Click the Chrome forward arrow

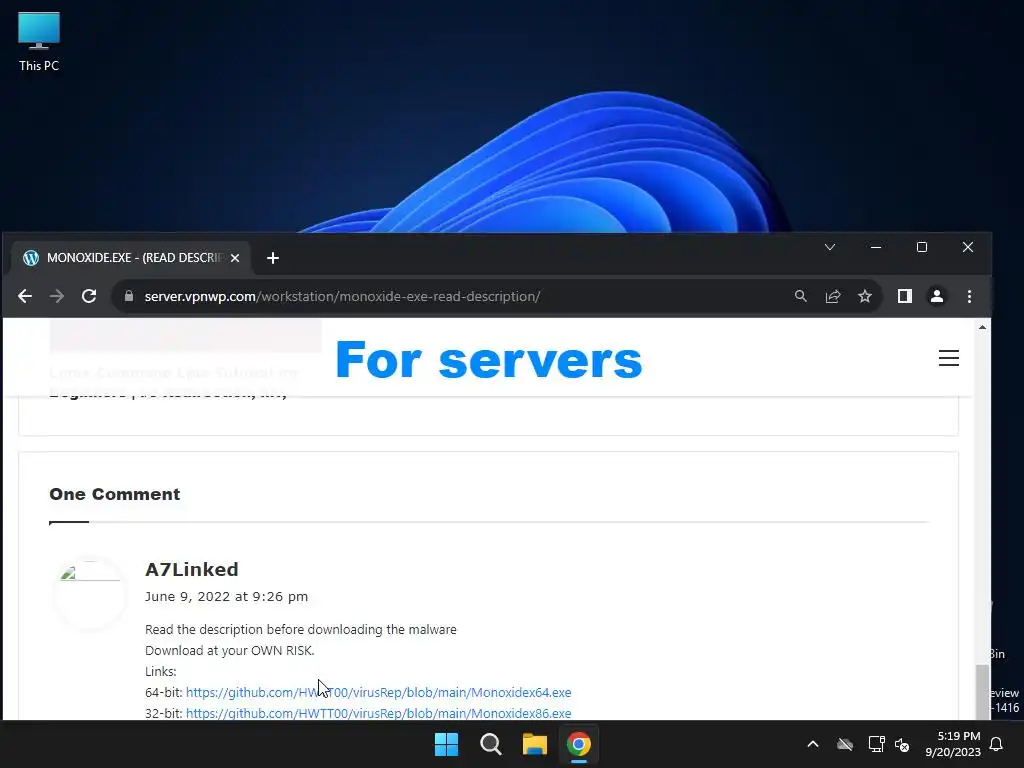57,296
